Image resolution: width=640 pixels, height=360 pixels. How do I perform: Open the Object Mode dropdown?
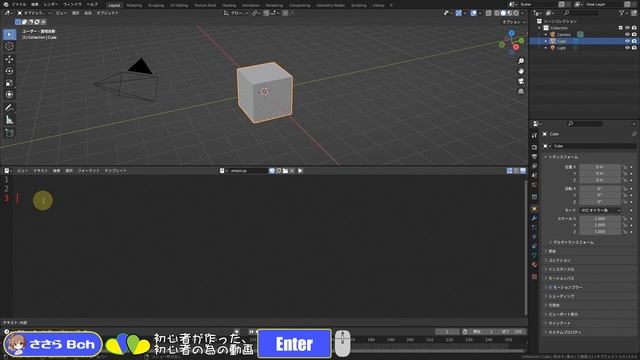(34, 13)
